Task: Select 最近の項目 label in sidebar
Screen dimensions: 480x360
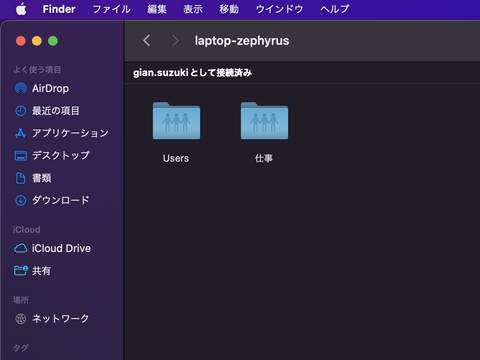Action: pyautogui.click(x=56, y=111)
